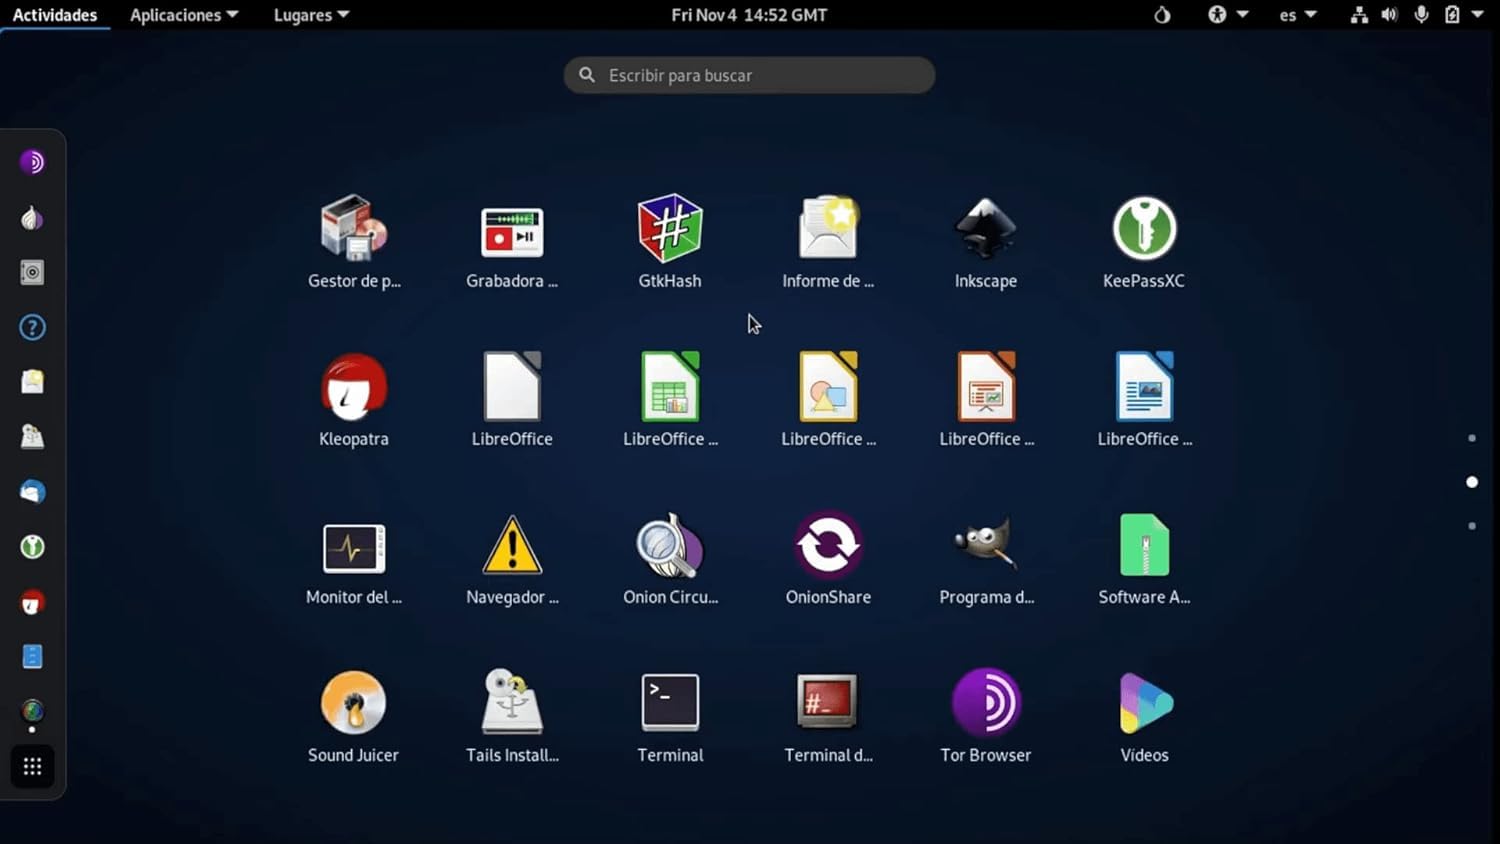Open the Videos app

coord(1144,703)
